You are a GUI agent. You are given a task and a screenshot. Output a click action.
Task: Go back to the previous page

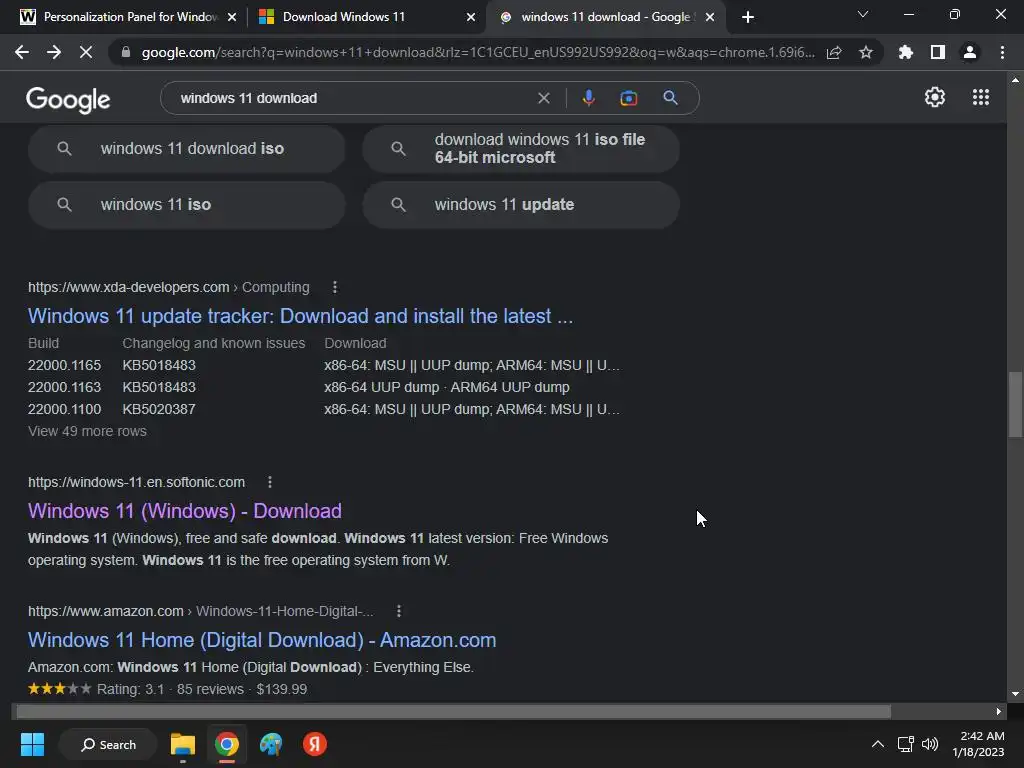point(22,52)
